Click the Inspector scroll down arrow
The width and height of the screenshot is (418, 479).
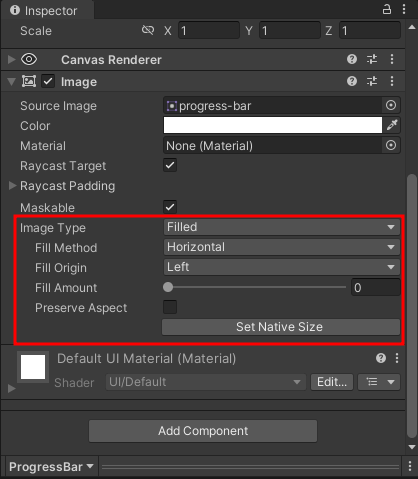tap(412, 447)
